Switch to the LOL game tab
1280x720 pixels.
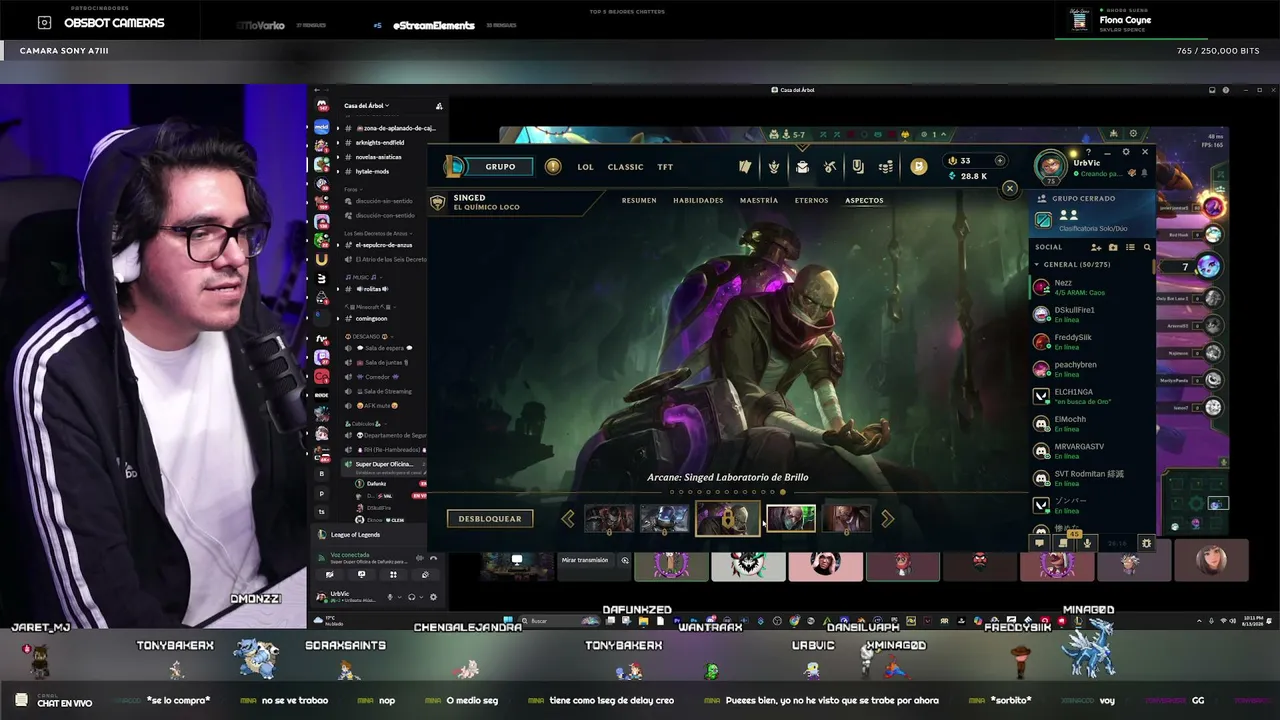tap(586, 167)
